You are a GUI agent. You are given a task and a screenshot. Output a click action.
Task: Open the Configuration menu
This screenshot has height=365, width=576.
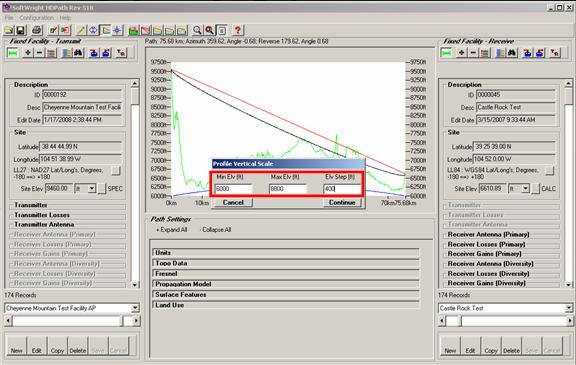click(x=36, y=18)
